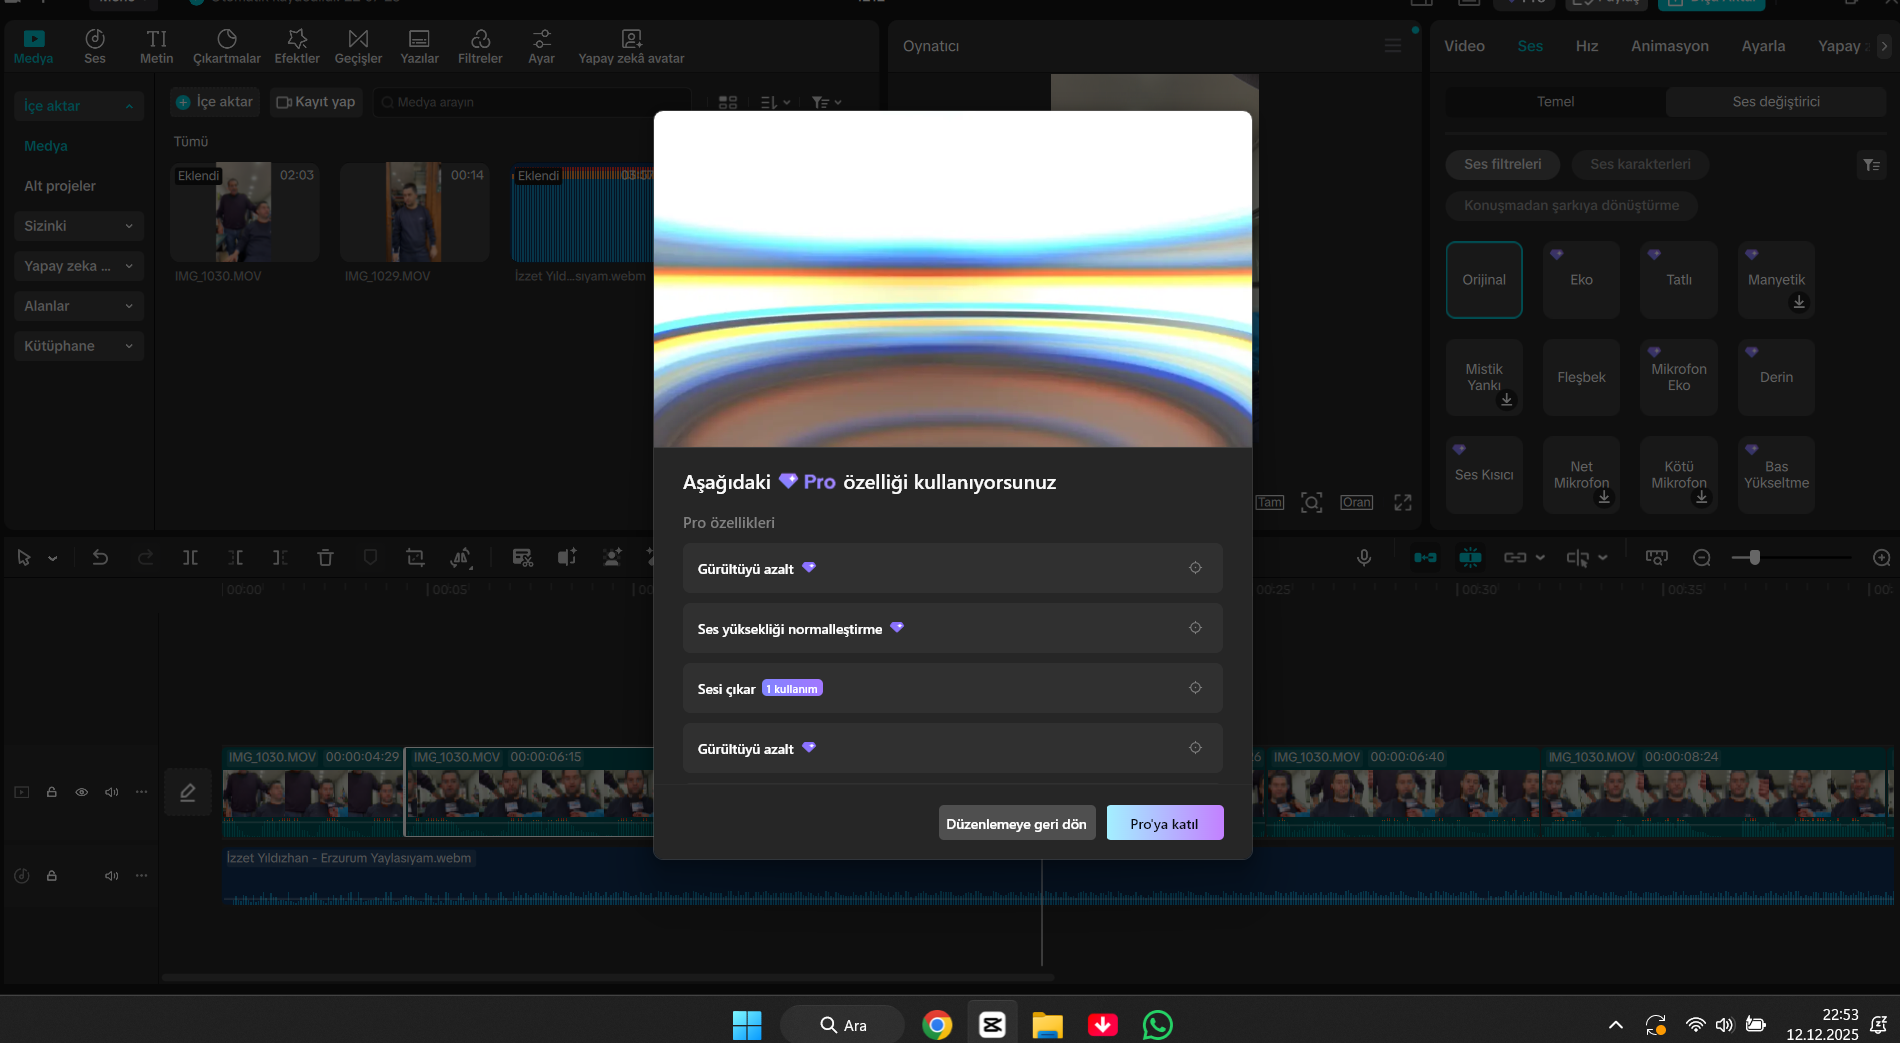Open the Metin tab in top toolbar
The image size is (1900, 1043).
click(x=156, y=46)
